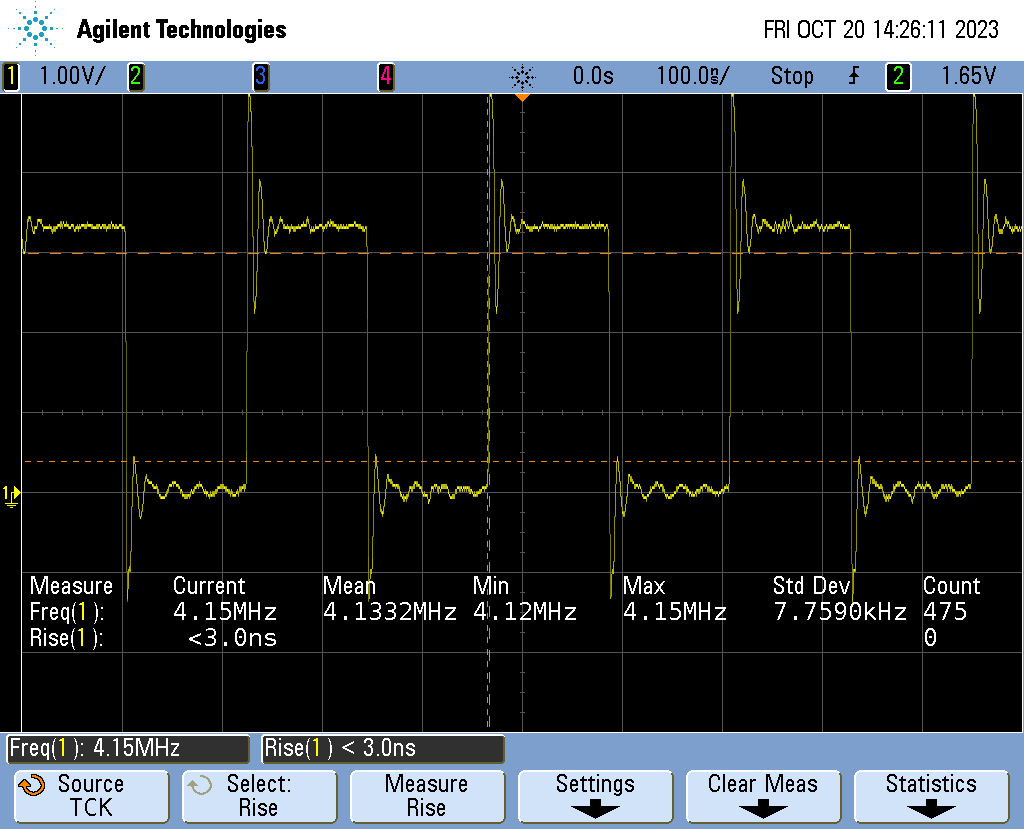Select the yellow channel 1 indicator
The height and width of the screenshot is (829, 1024).
click(x=11, y=76)
